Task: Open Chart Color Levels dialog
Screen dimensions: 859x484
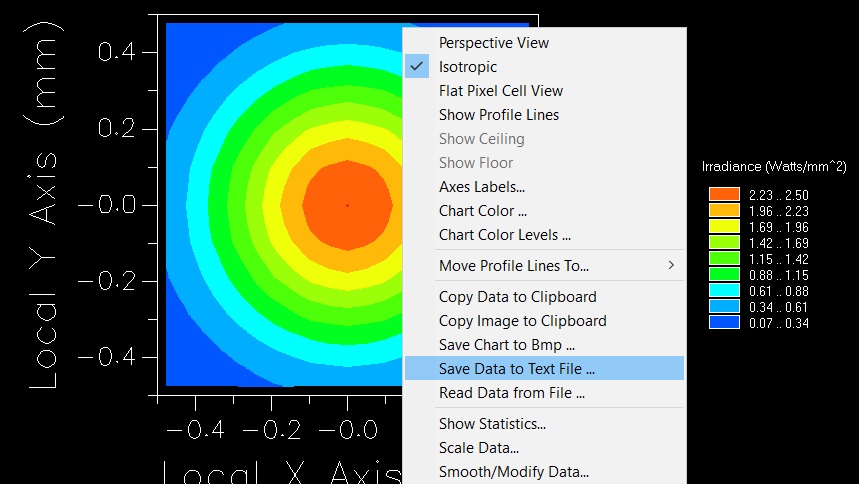Action: pos(544,235)
